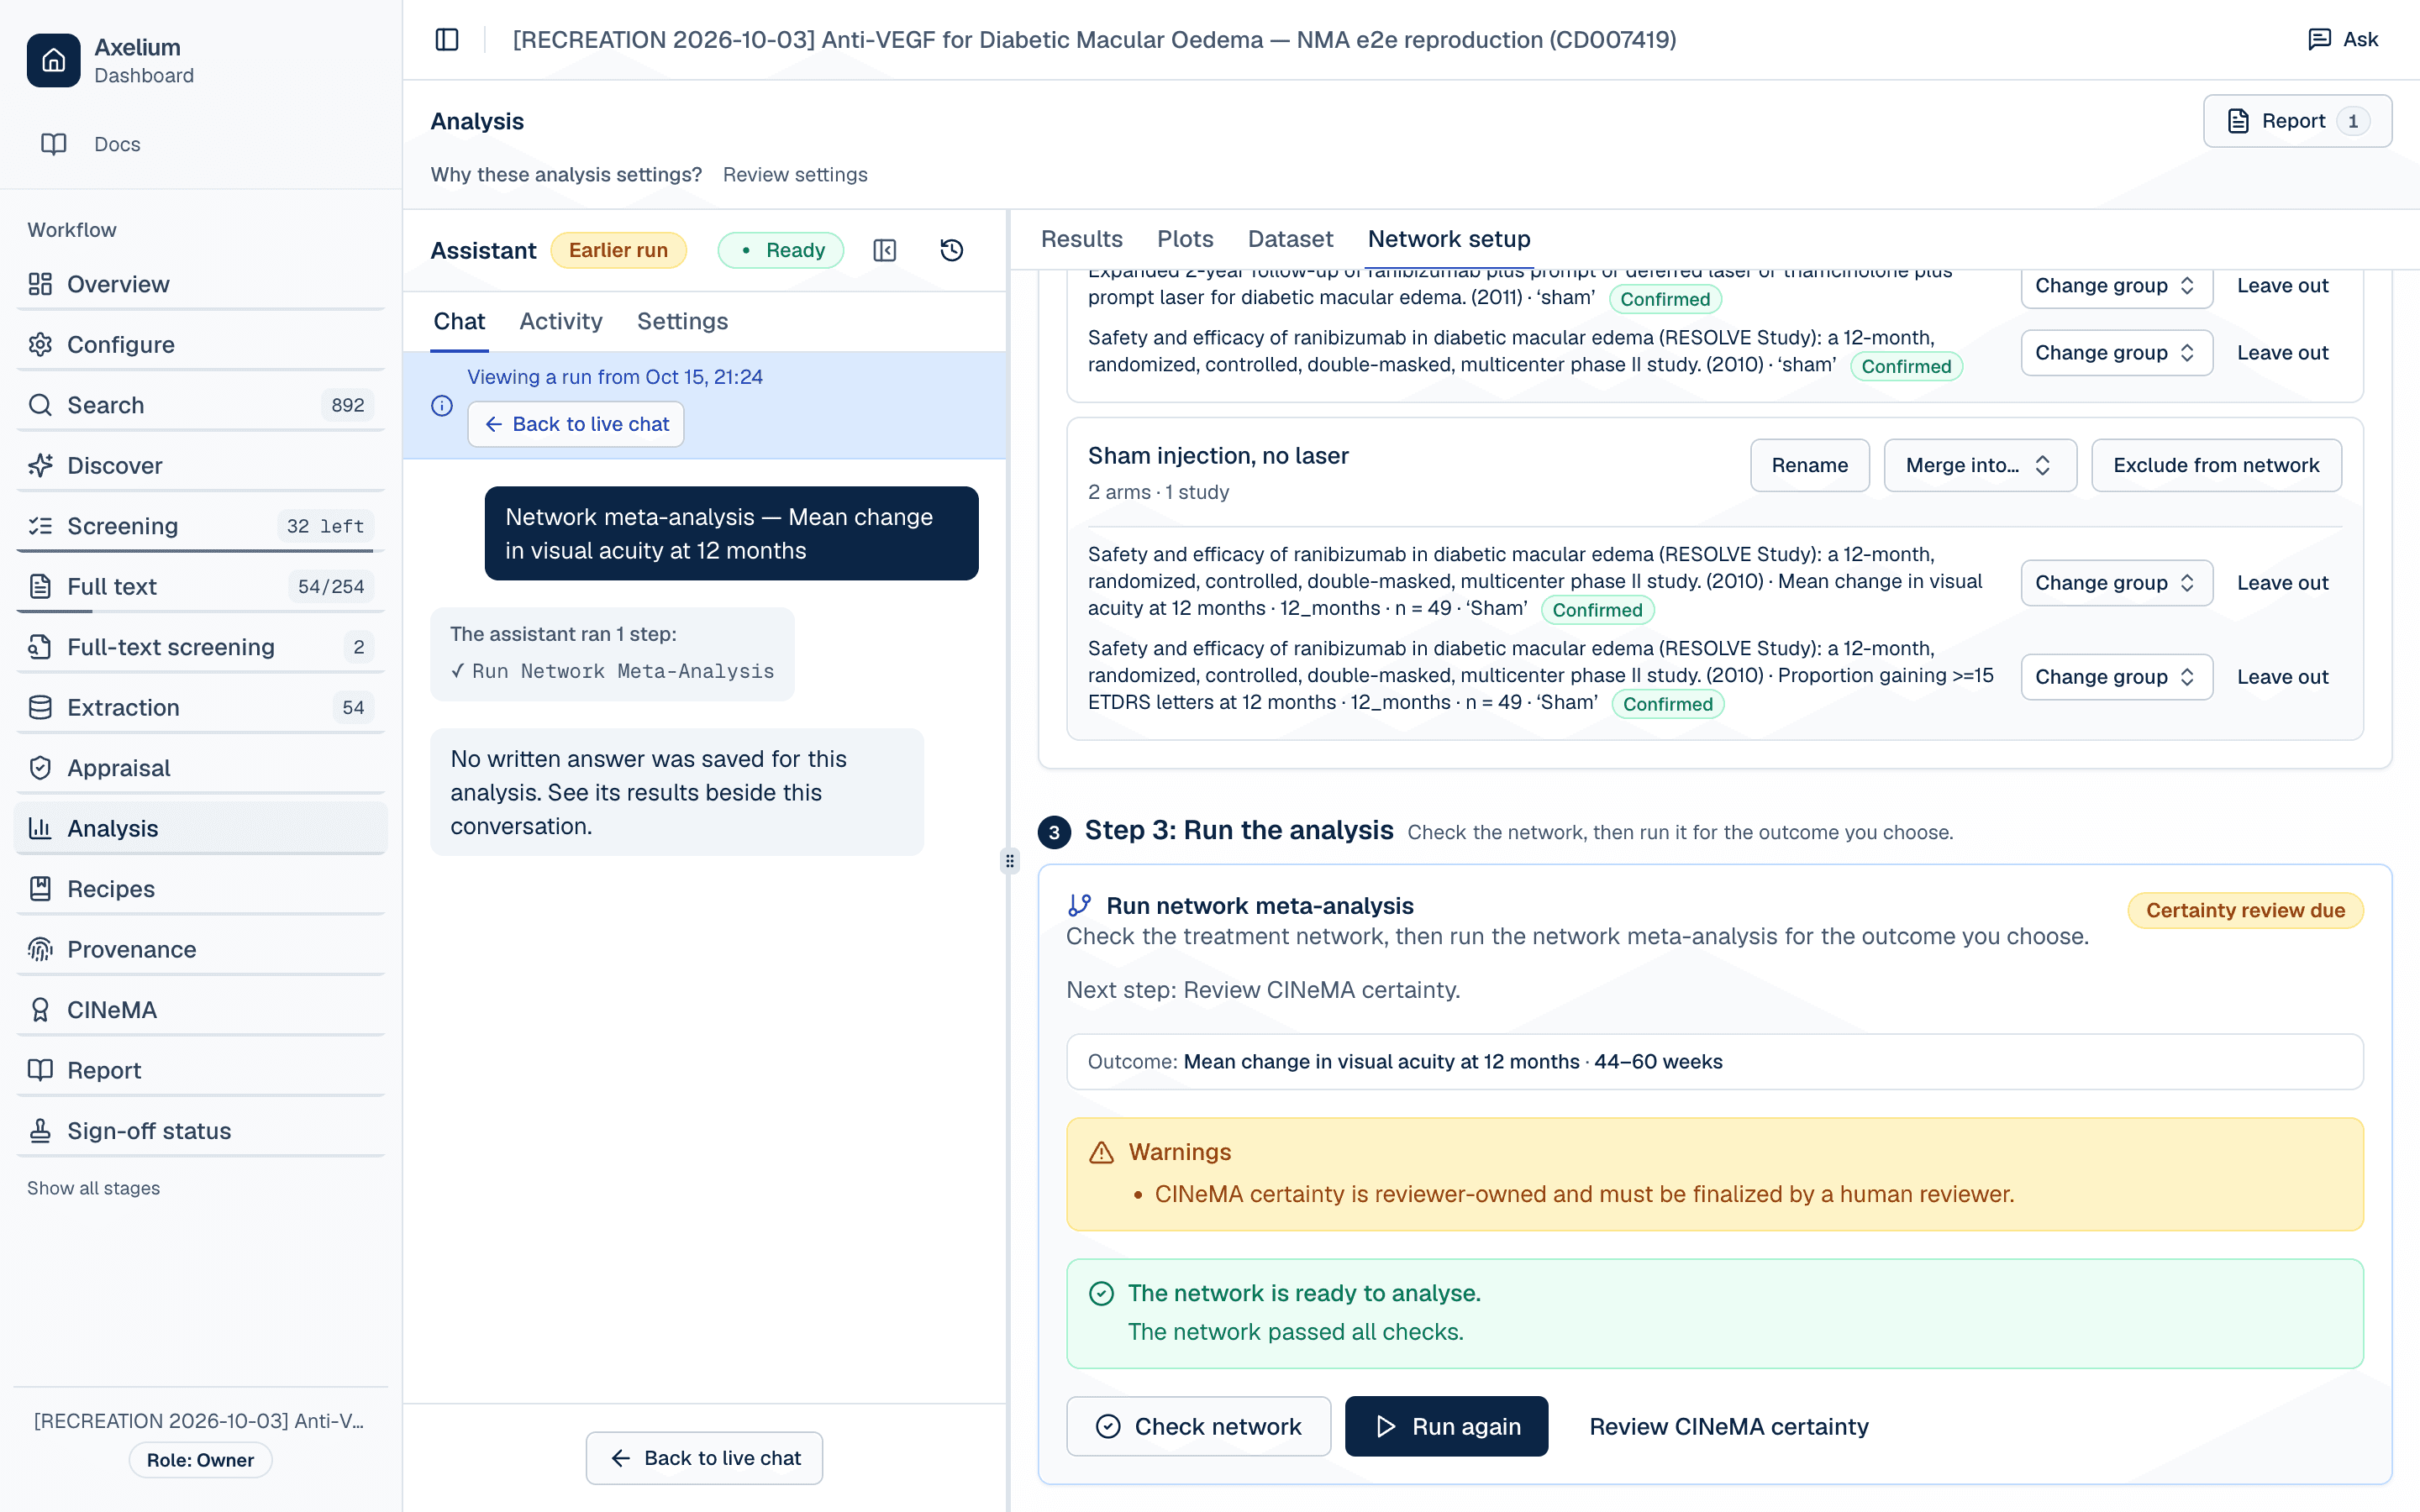2420x1512 pixels.
Task: Open Overview workflow stage
Action: tap(201, 284)
